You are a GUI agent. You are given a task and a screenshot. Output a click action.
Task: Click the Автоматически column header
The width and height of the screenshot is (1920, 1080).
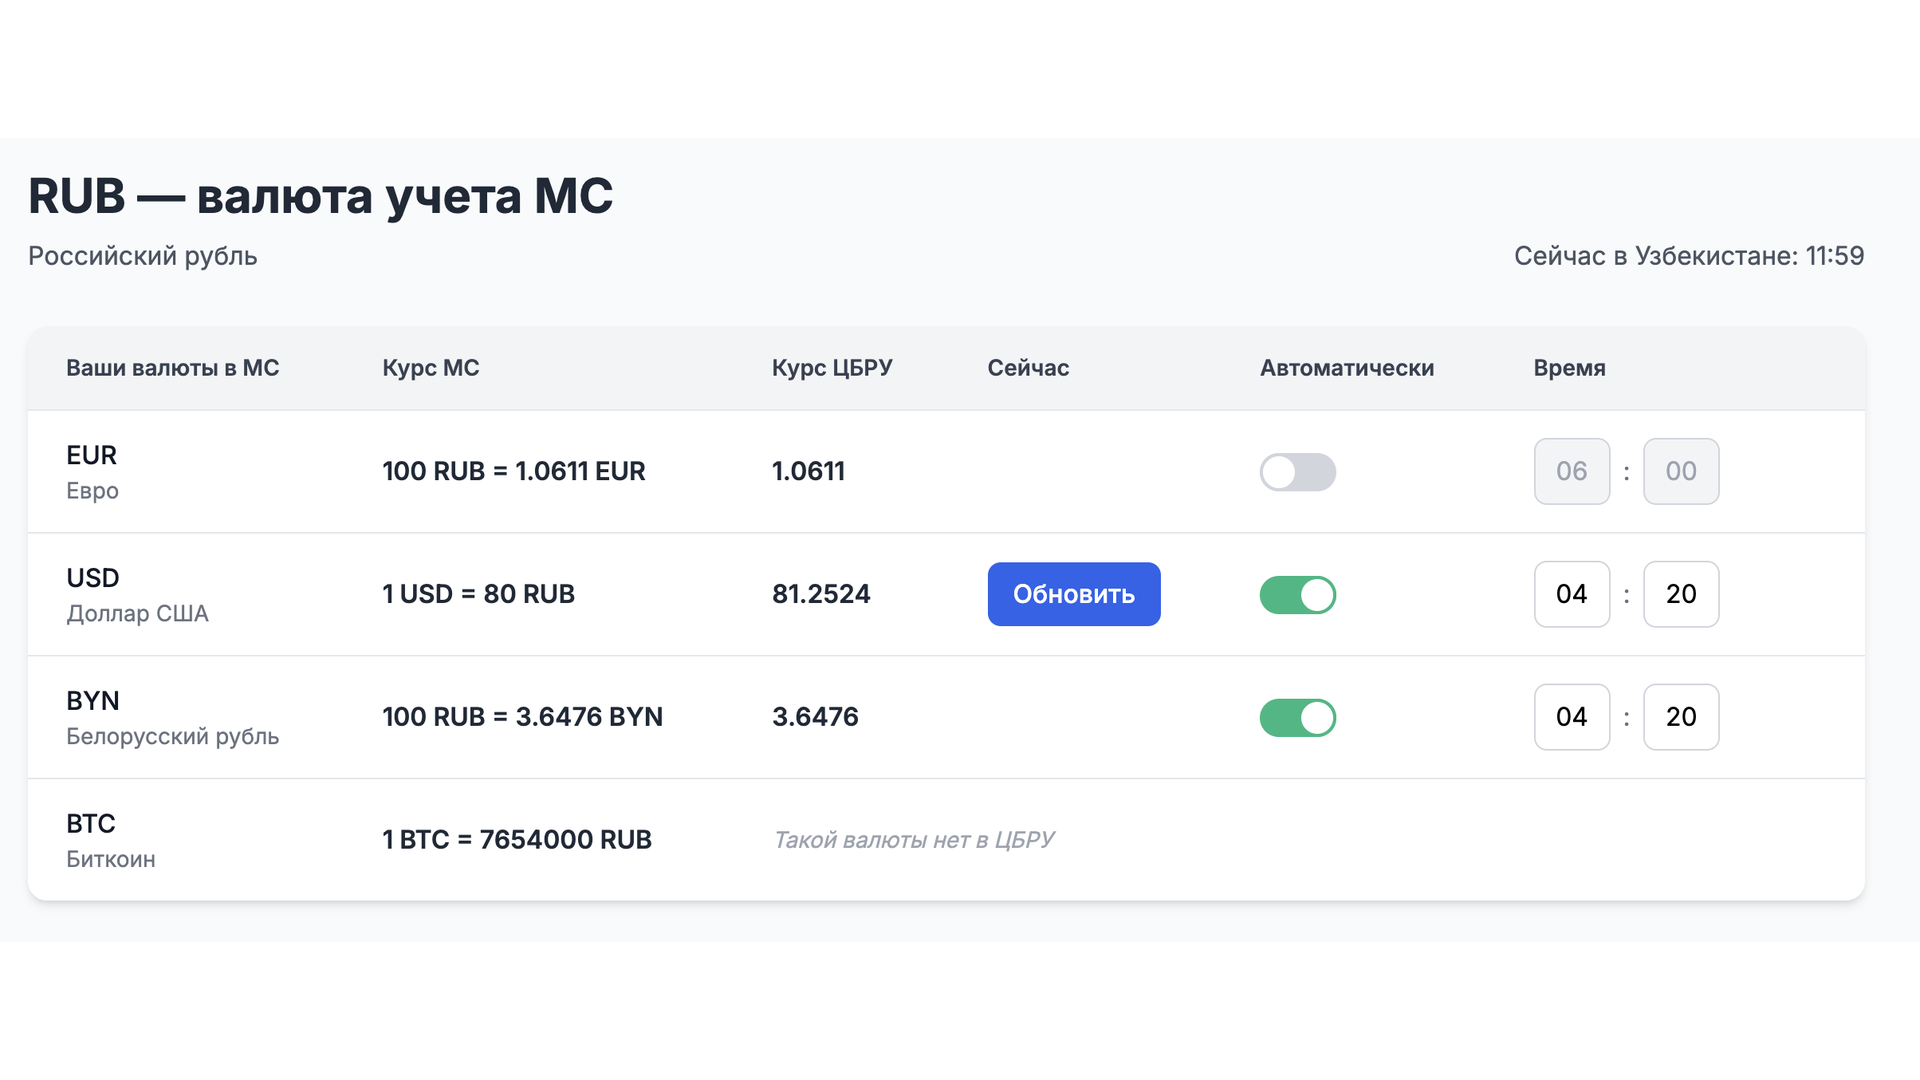(1346, 368)
